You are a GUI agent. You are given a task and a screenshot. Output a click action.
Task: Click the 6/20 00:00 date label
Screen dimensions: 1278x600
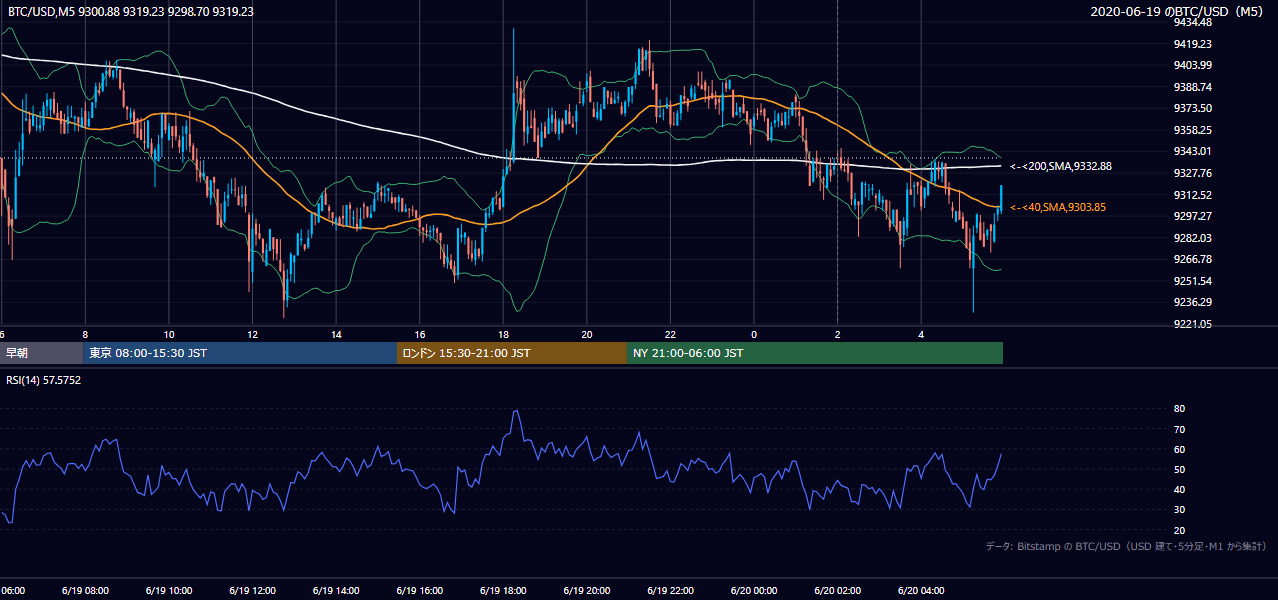753,591
